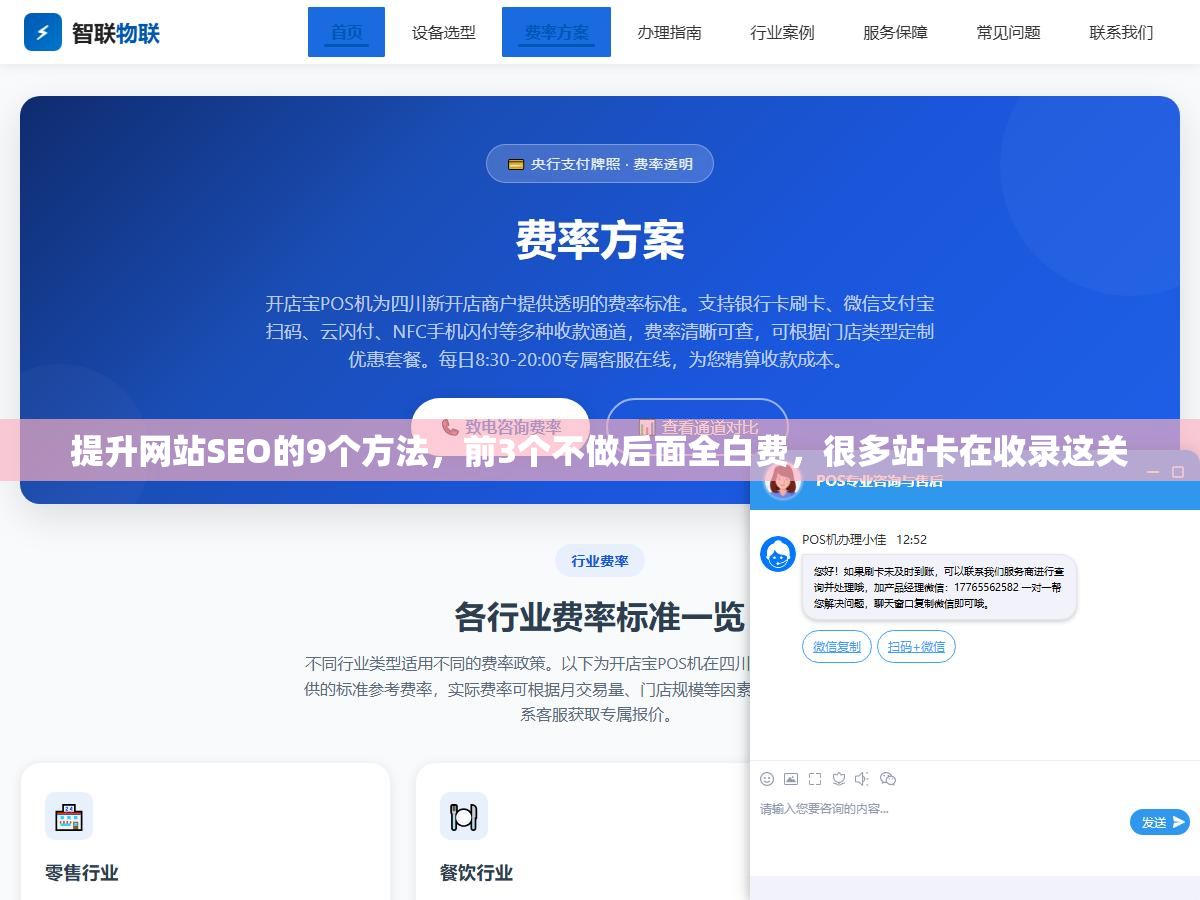The height and width of the screenshot is (900, 1200).
Task: Click the 查看通道对比 hero button
Action: 697,426
